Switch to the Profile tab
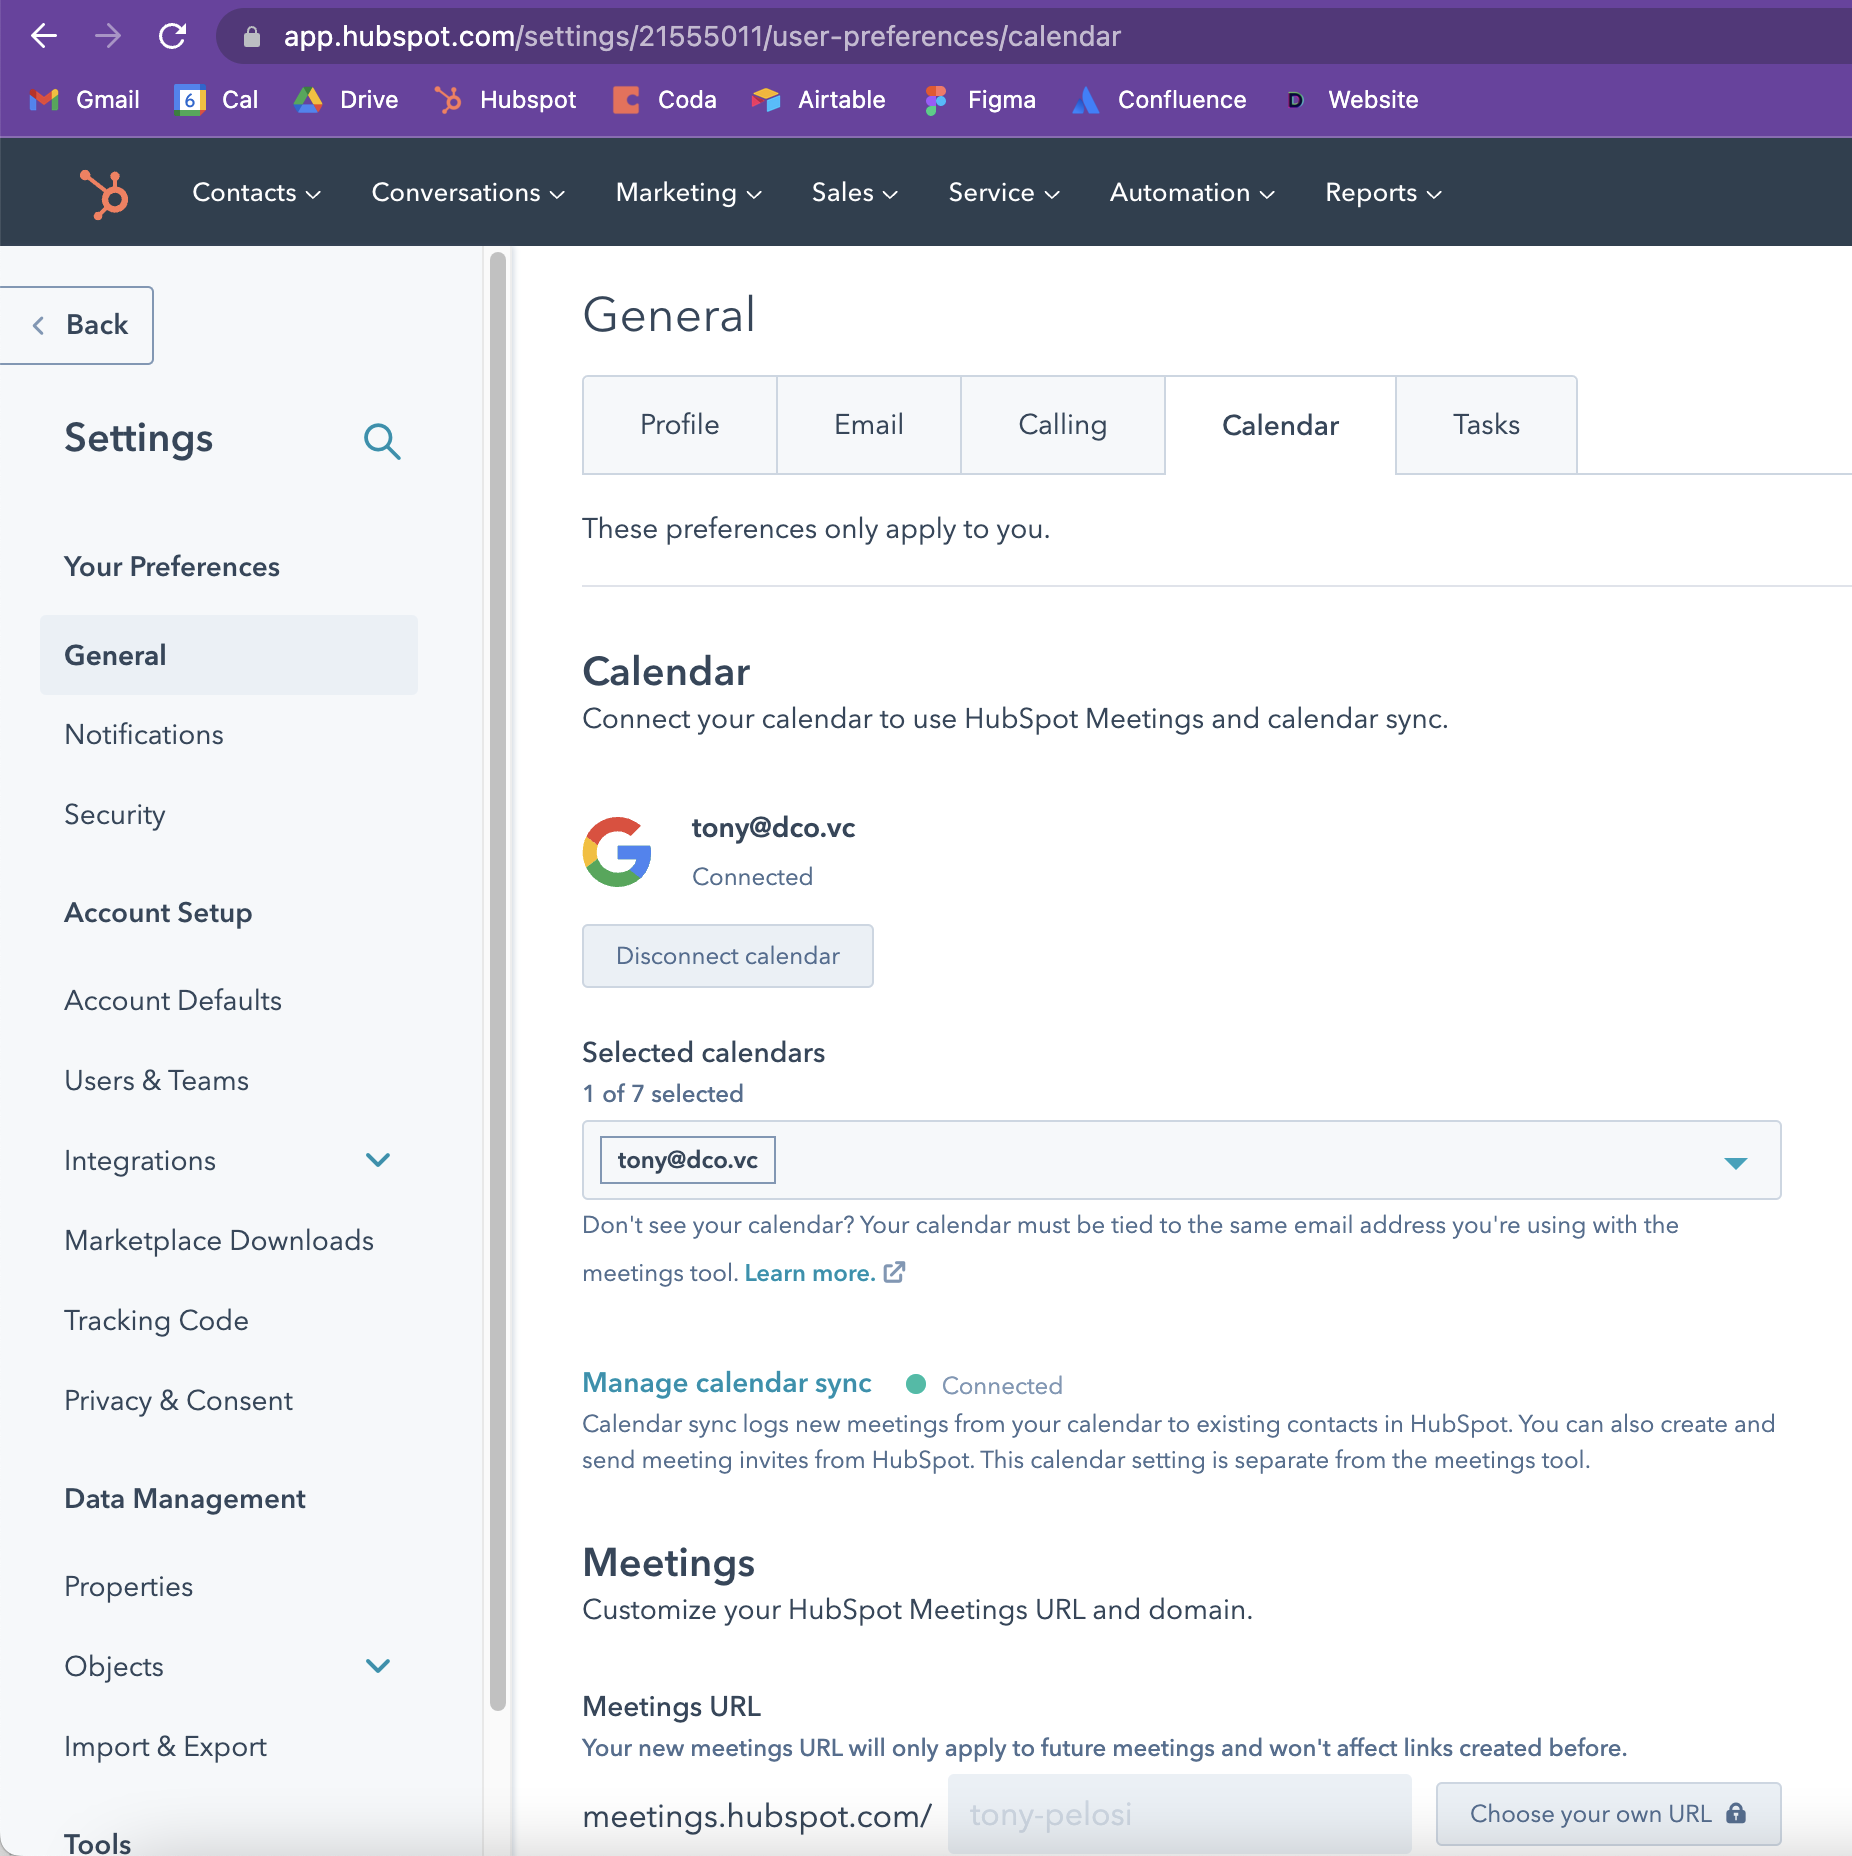The height and width of the screenshot is (1856, 1852). tap(680, 425)
